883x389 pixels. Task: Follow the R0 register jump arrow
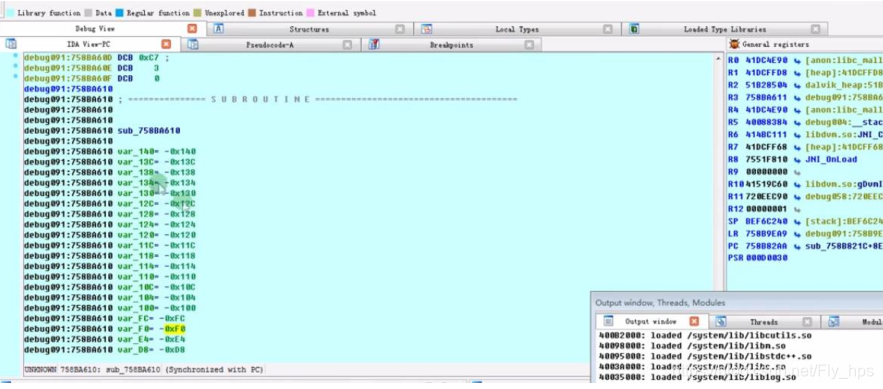click(x=797, y=60)
